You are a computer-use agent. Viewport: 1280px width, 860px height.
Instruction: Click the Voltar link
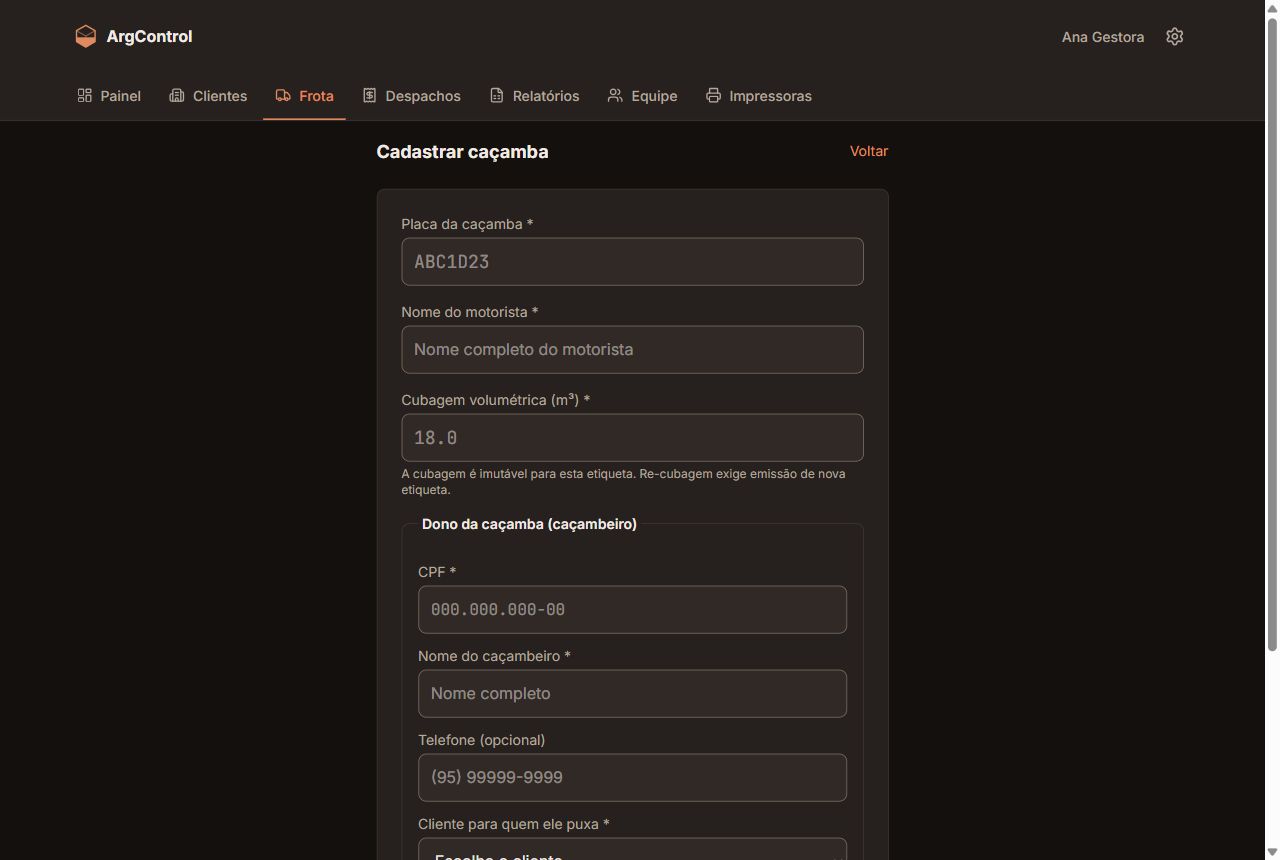pyautogui.click(x=869, y=151)
